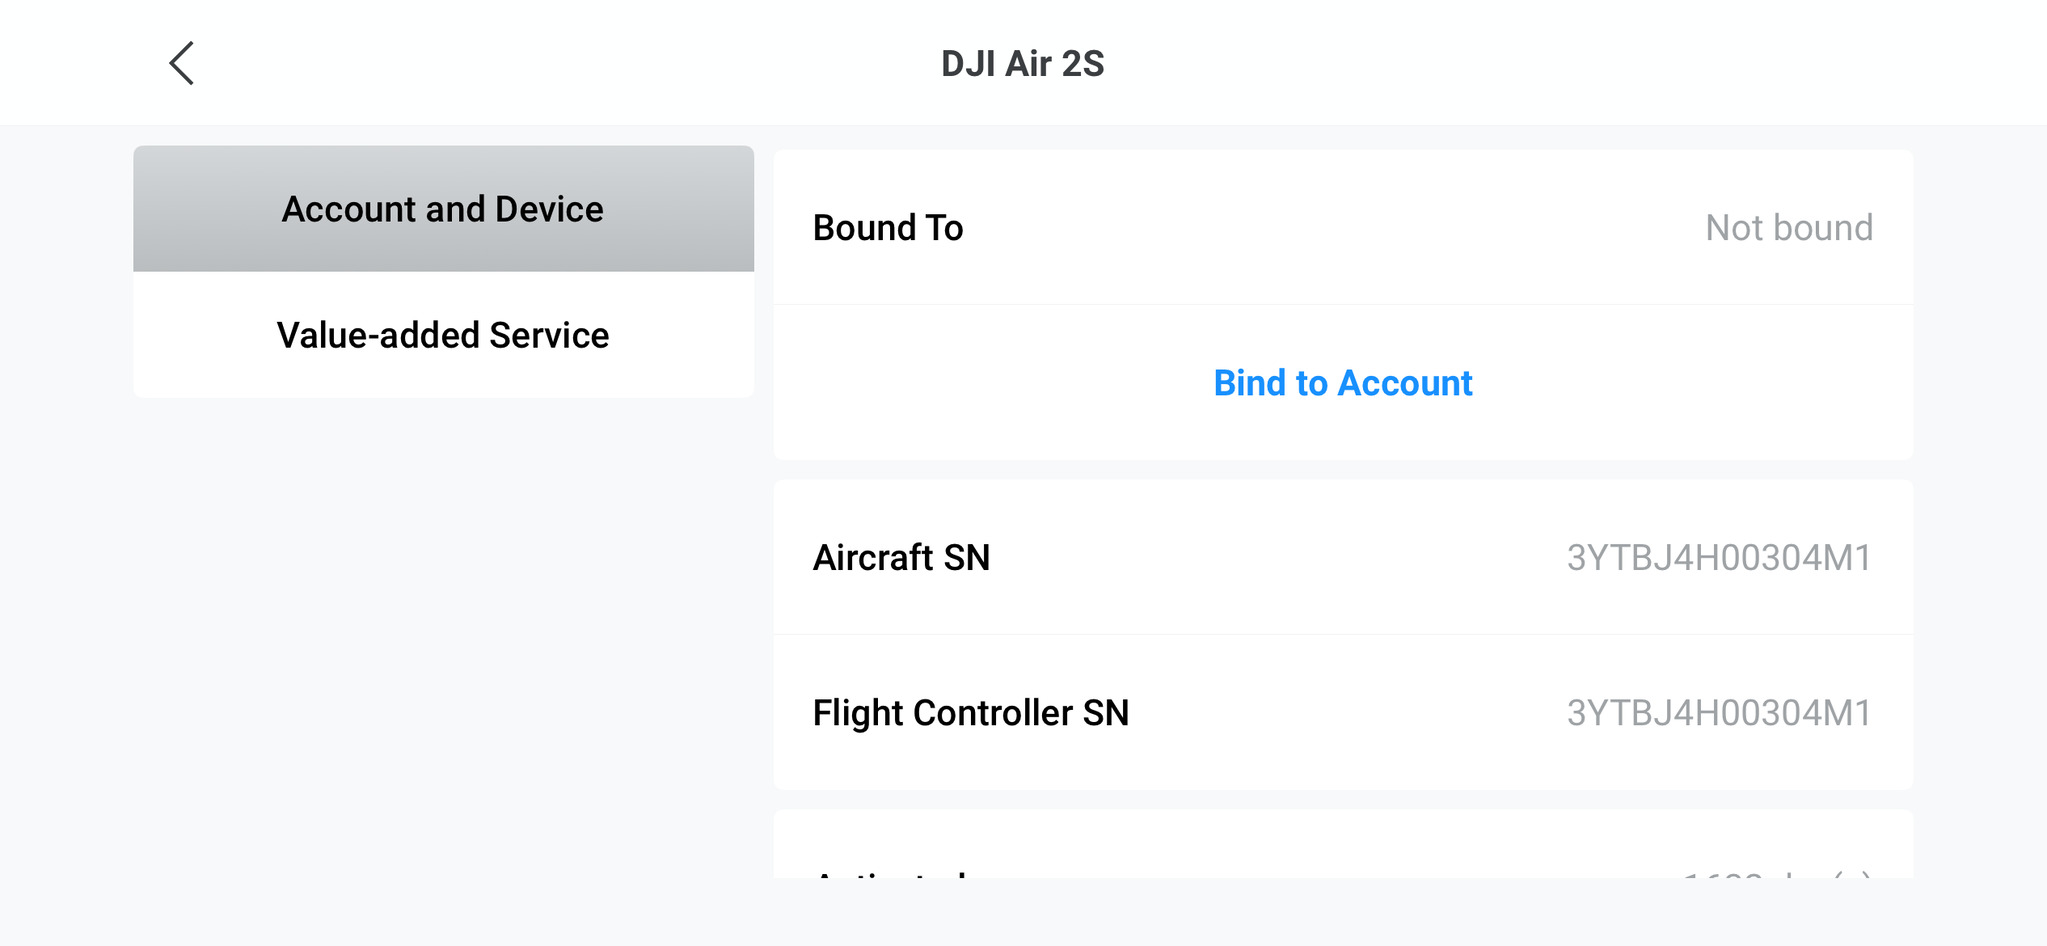Select the Not bound status text

[x=1788, y=228]
